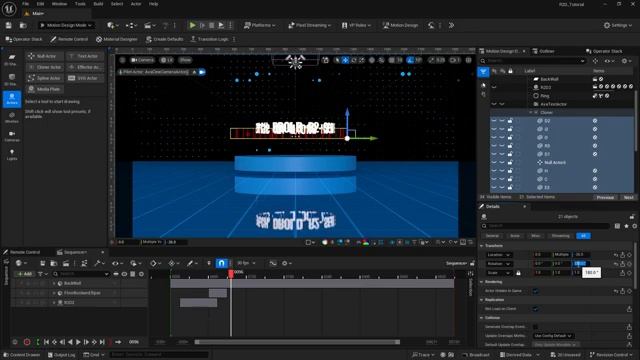640x360 pixels.
Task: Open the Material Designer
Action: click(x=117, y=39)
